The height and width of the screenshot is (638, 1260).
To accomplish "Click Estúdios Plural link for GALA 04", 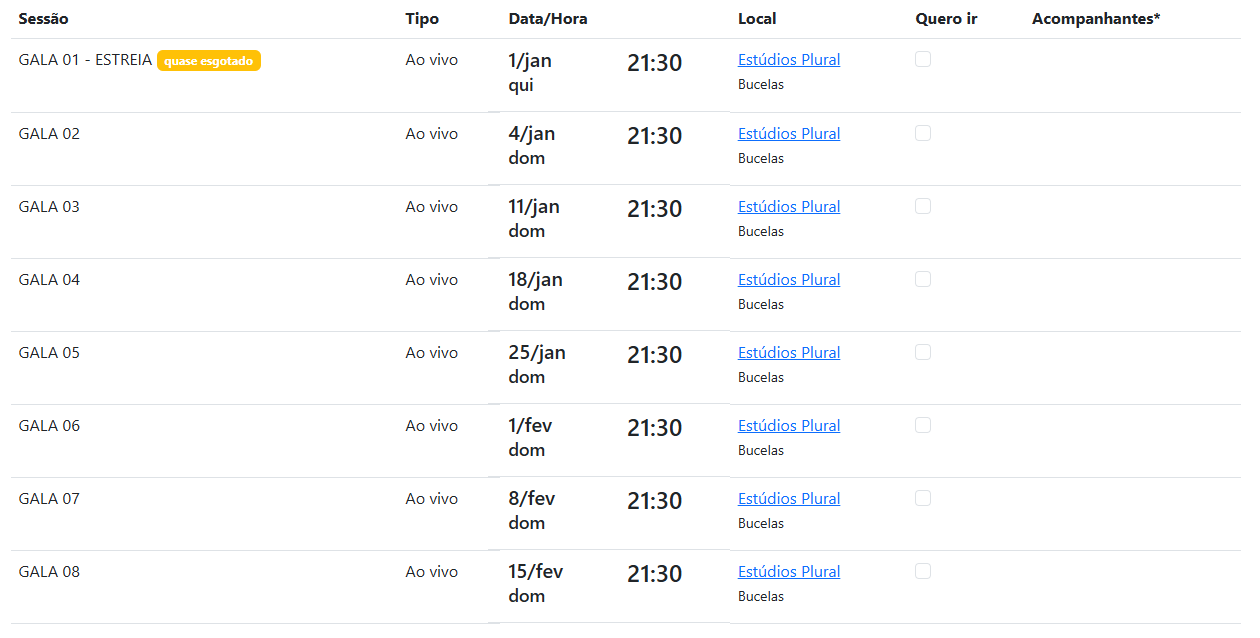I will 789,280.
